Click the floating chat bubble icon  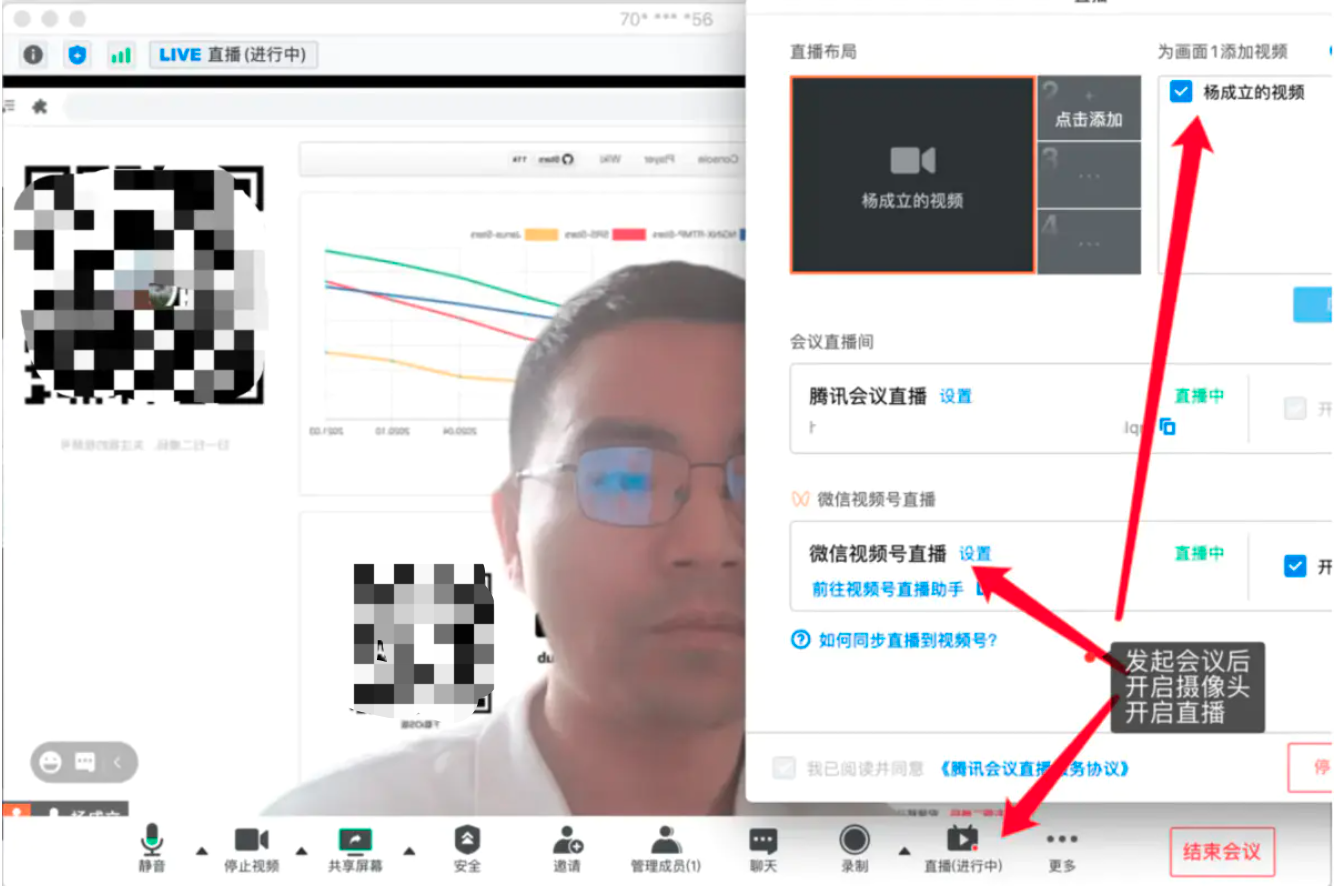84,763
